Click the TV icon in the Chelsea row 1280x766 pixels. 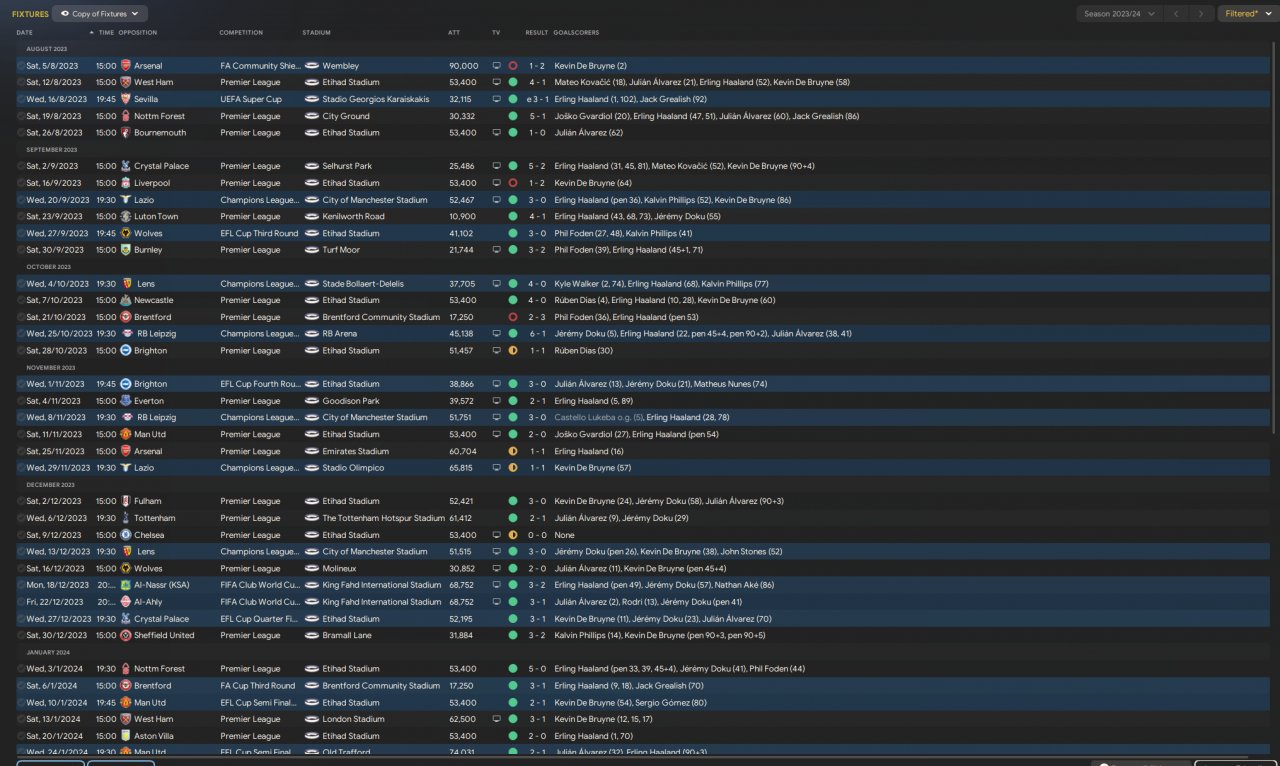tap(496, 535)
